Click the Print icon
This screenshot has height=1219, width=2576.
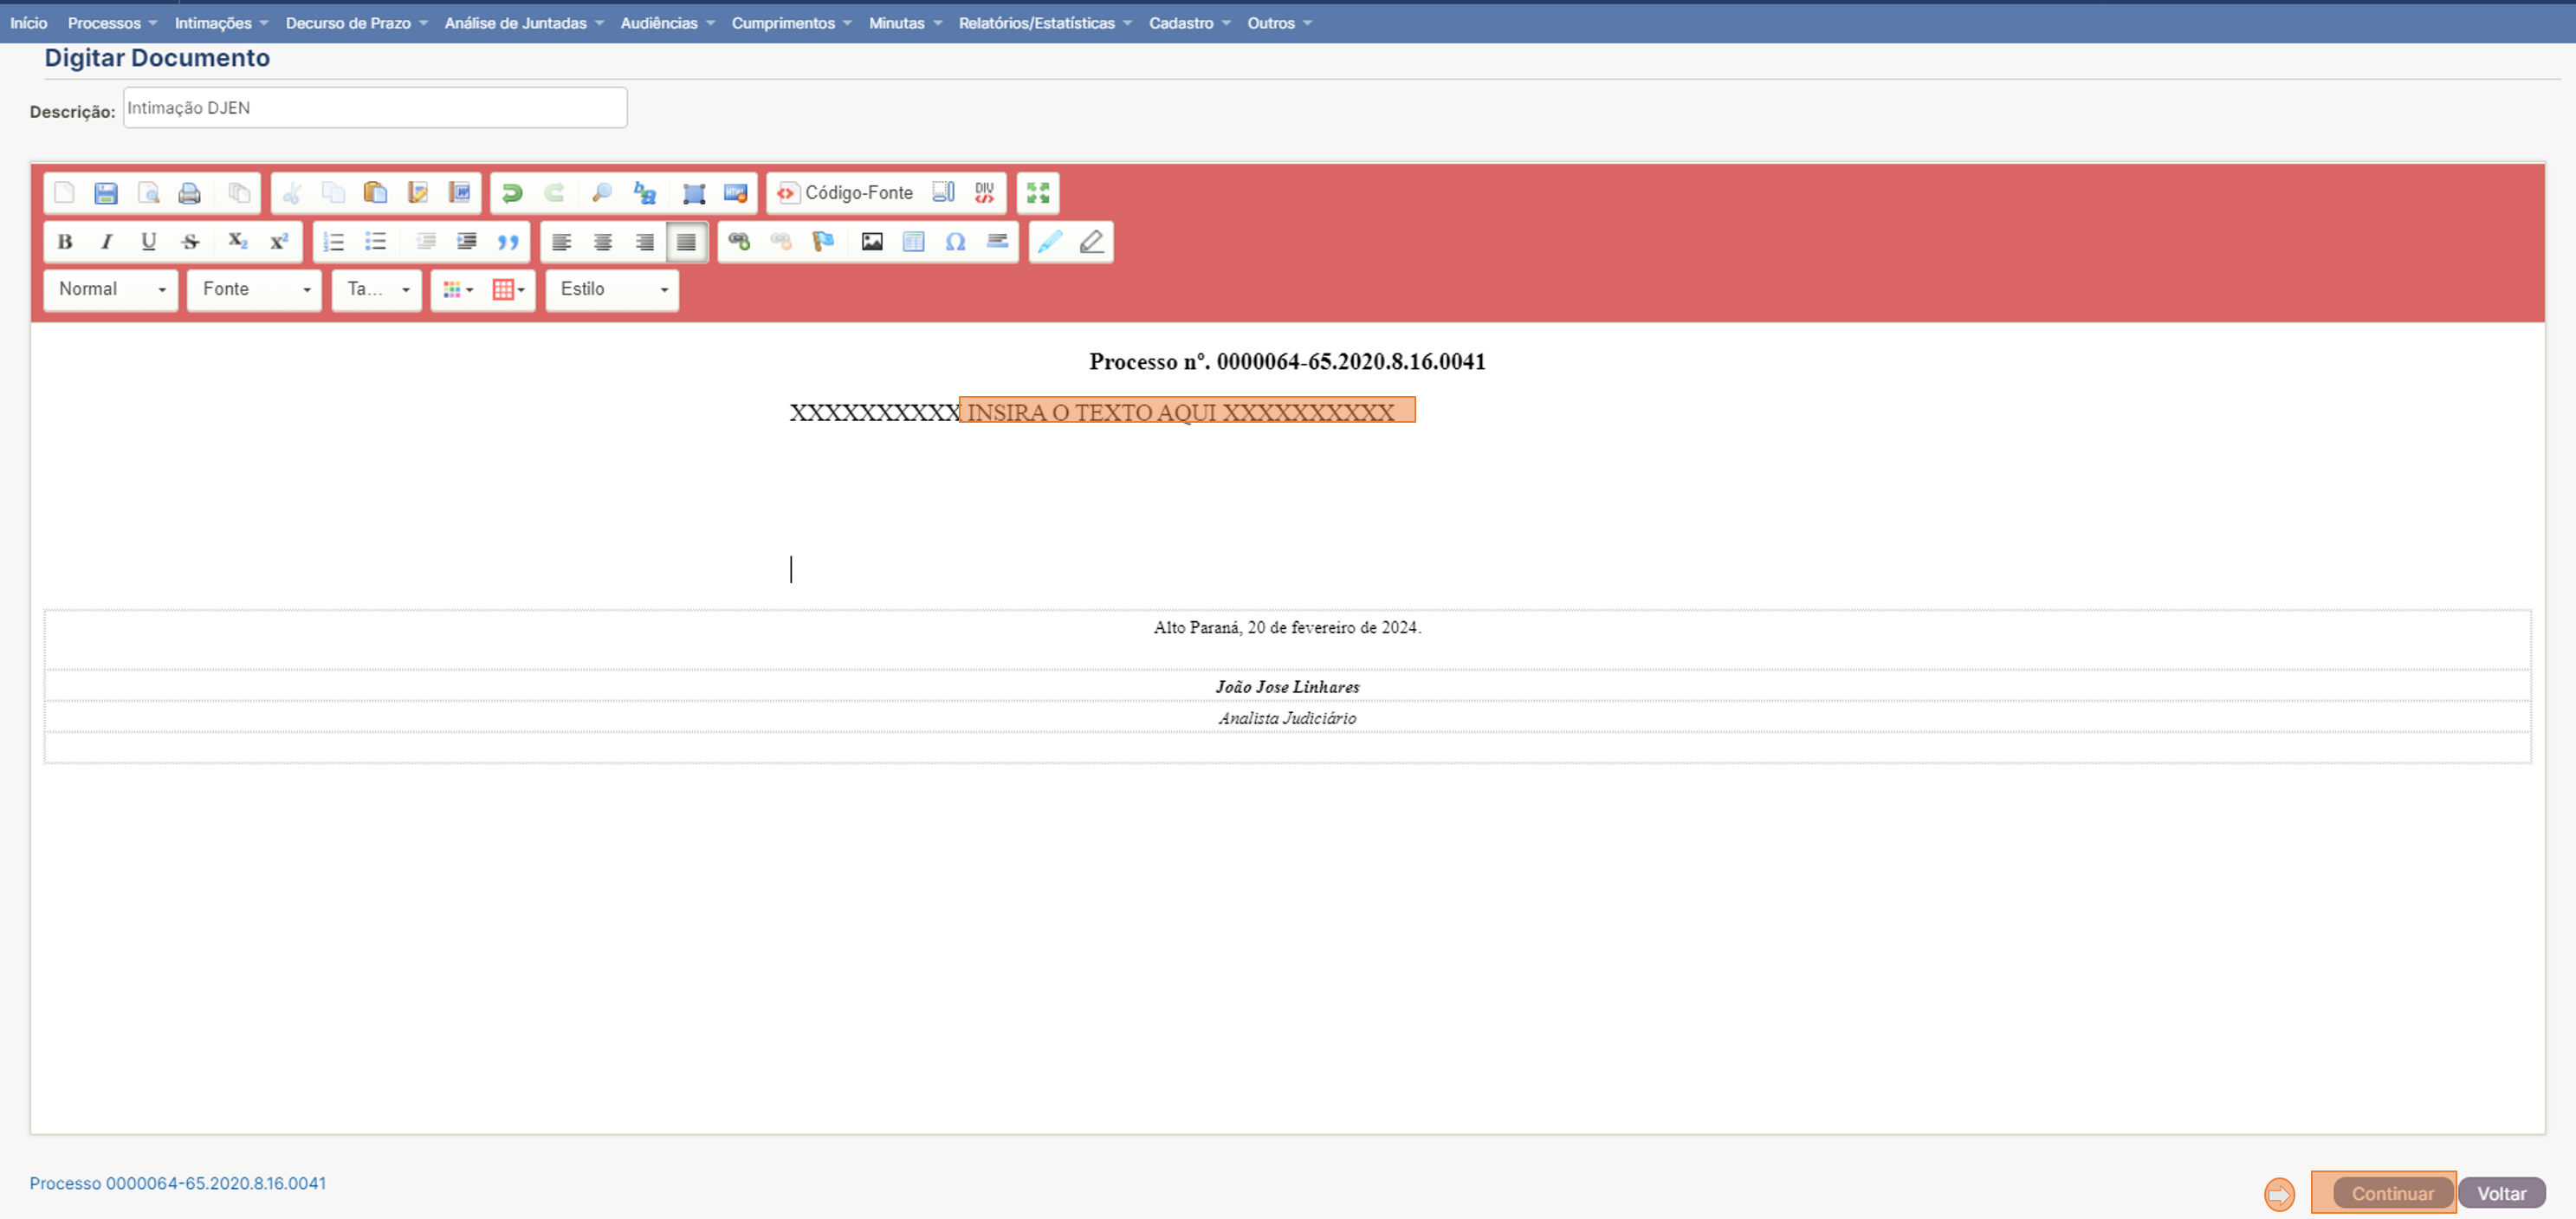[189, 193]
